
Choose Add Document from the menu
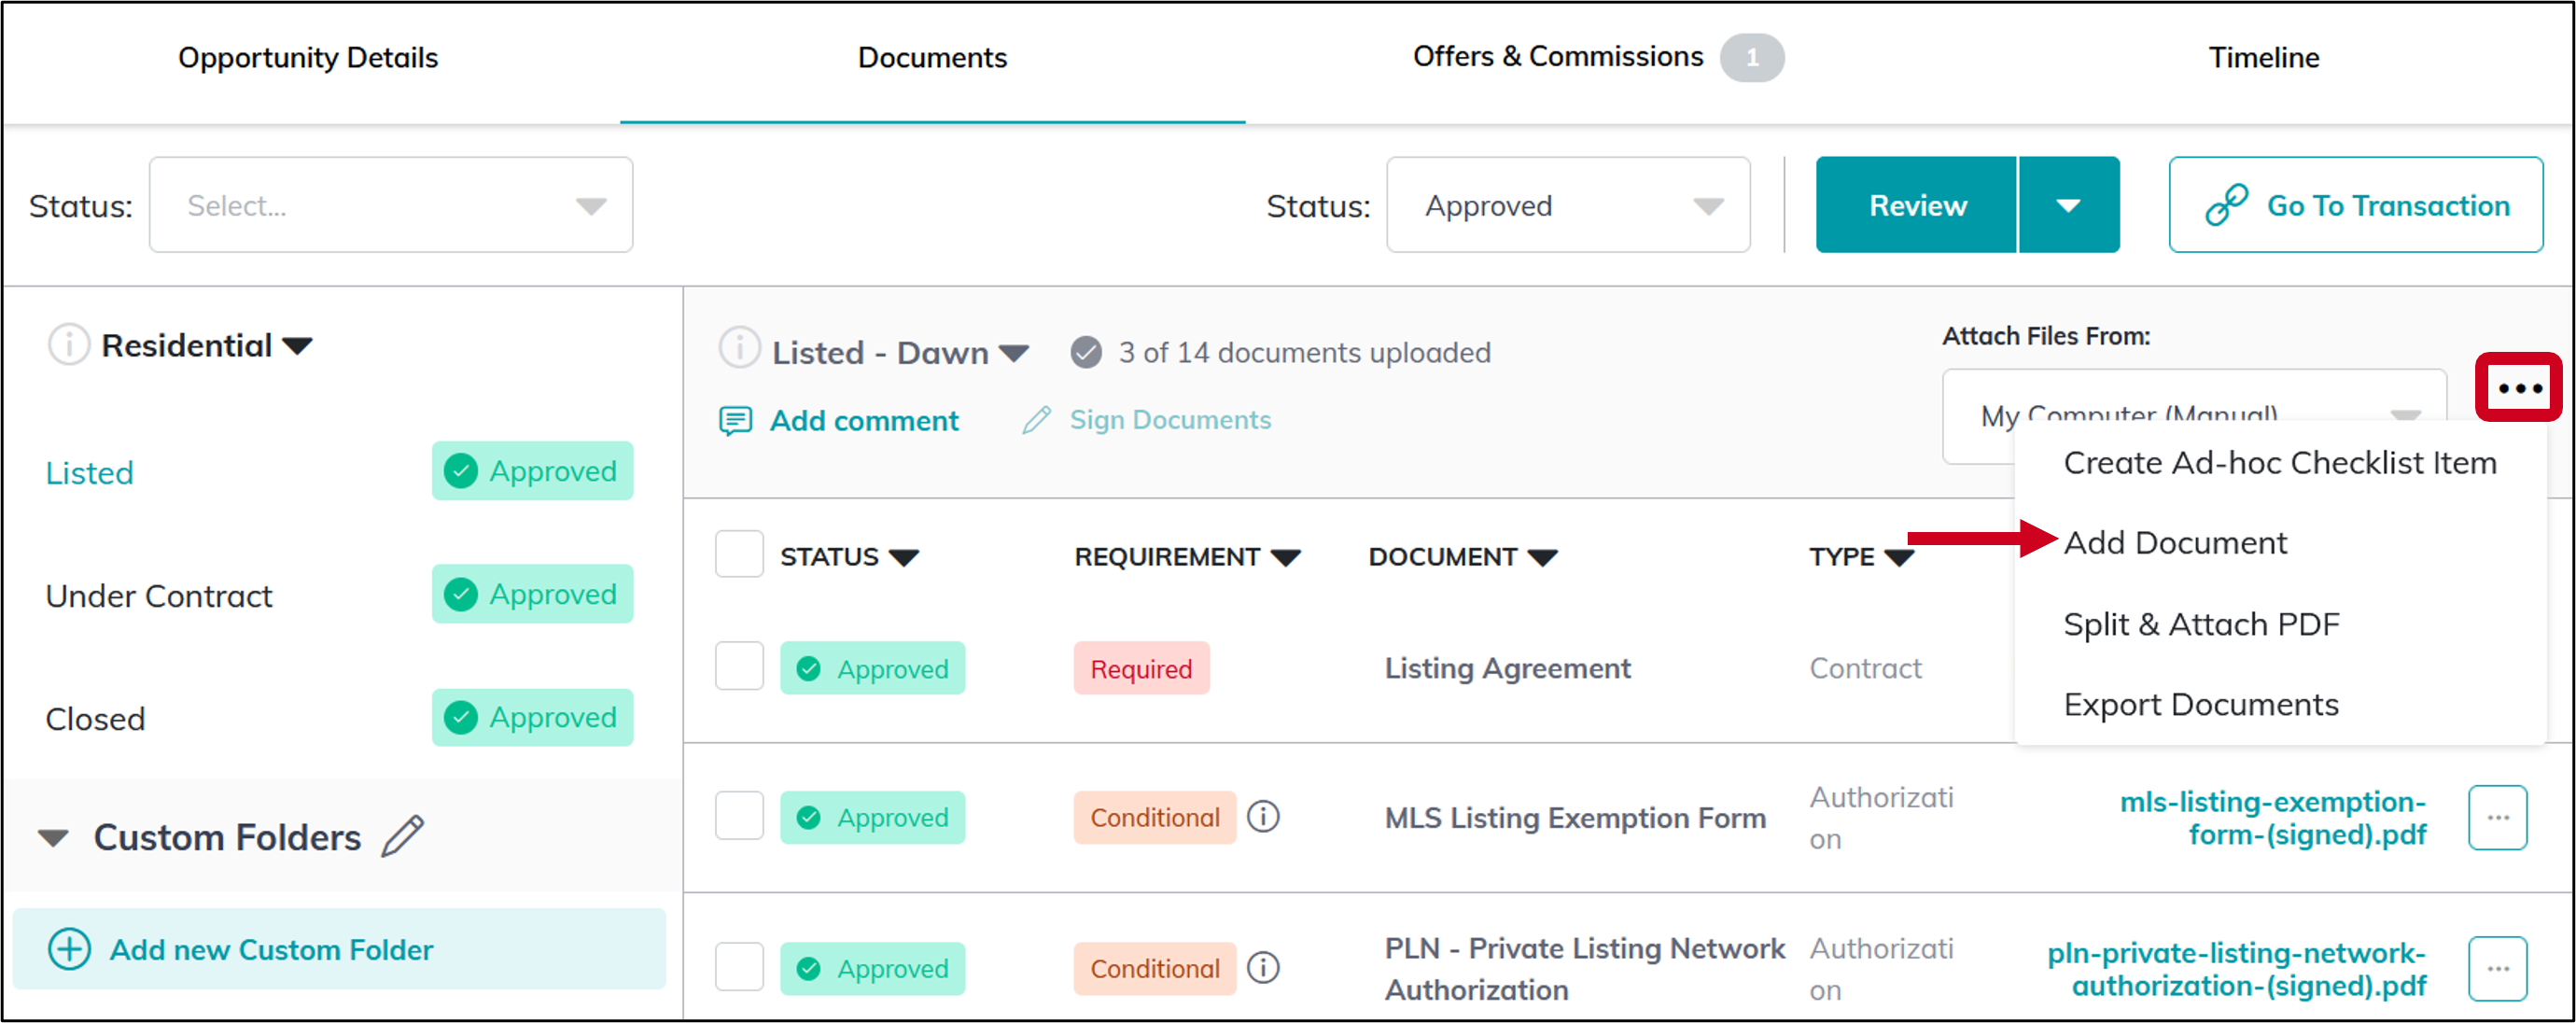[2175, 542]
